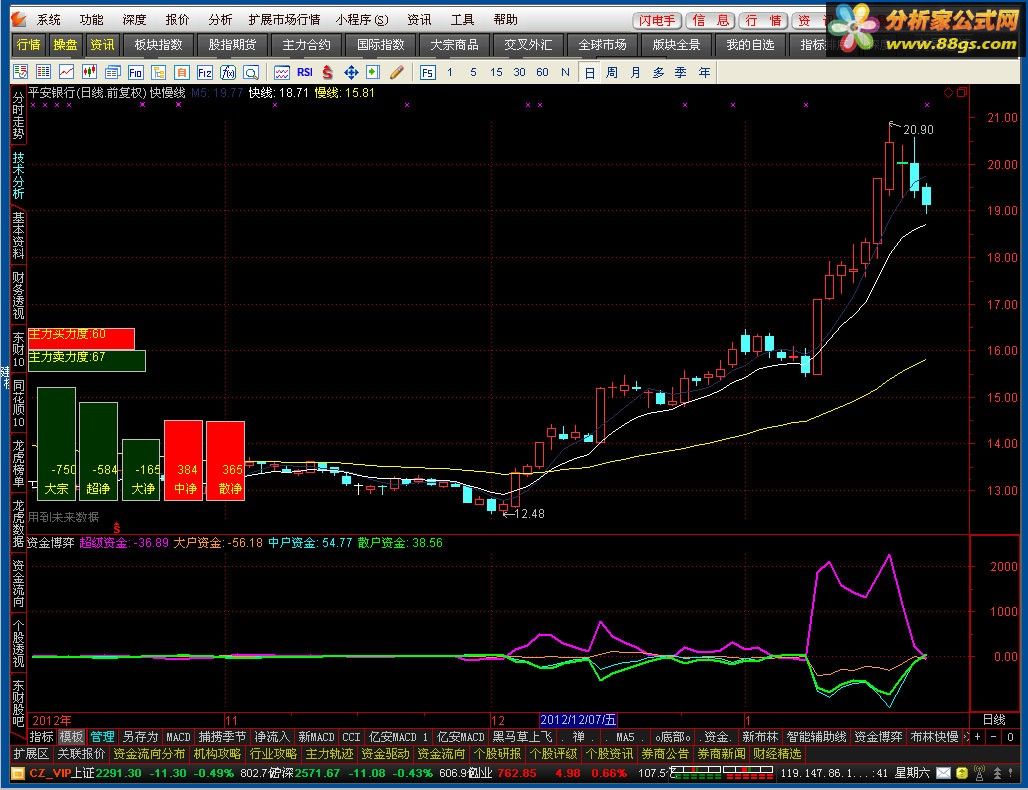Click the first checklist icon in the toolbar

20,72
